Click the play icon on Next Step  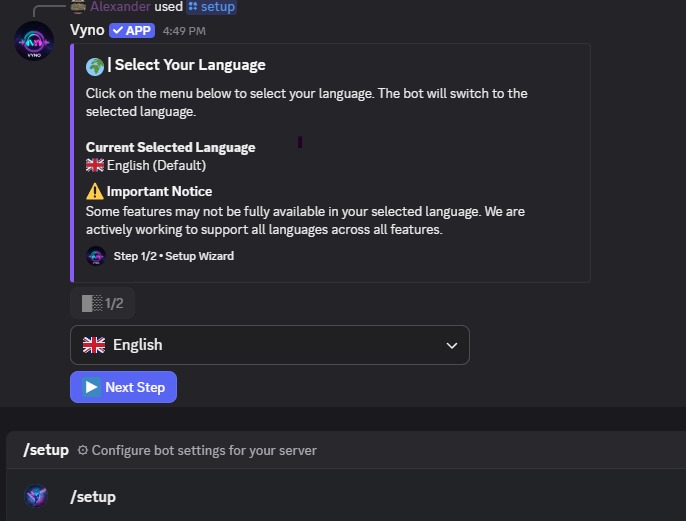click(x=92, y=387)
